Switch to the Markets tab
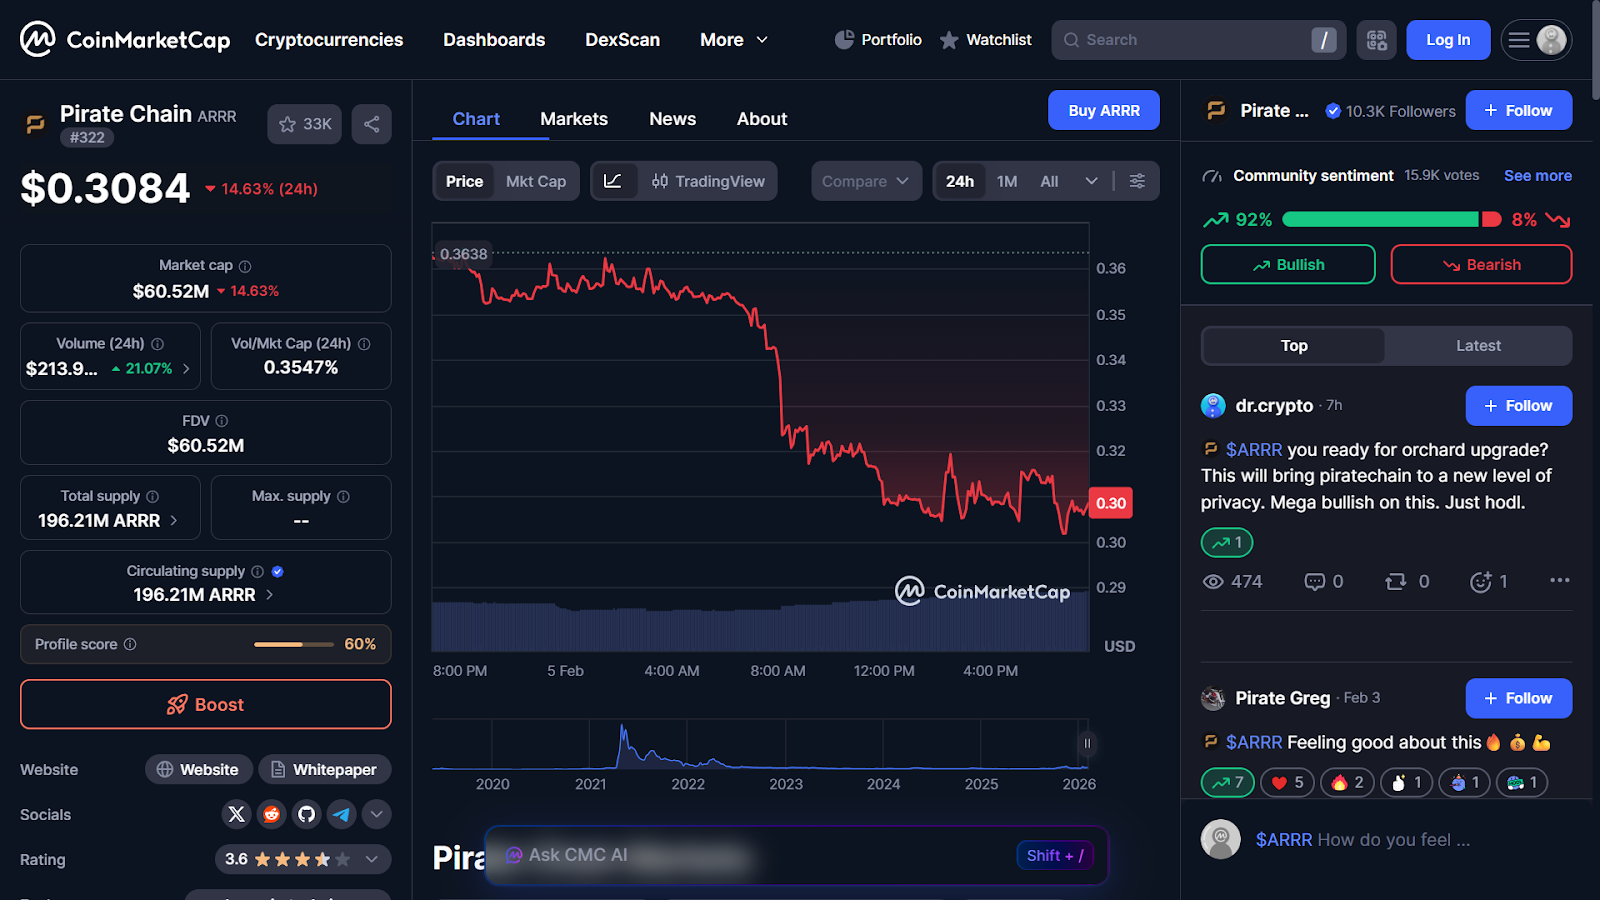1600x900 pixels. tap(573, 119)
